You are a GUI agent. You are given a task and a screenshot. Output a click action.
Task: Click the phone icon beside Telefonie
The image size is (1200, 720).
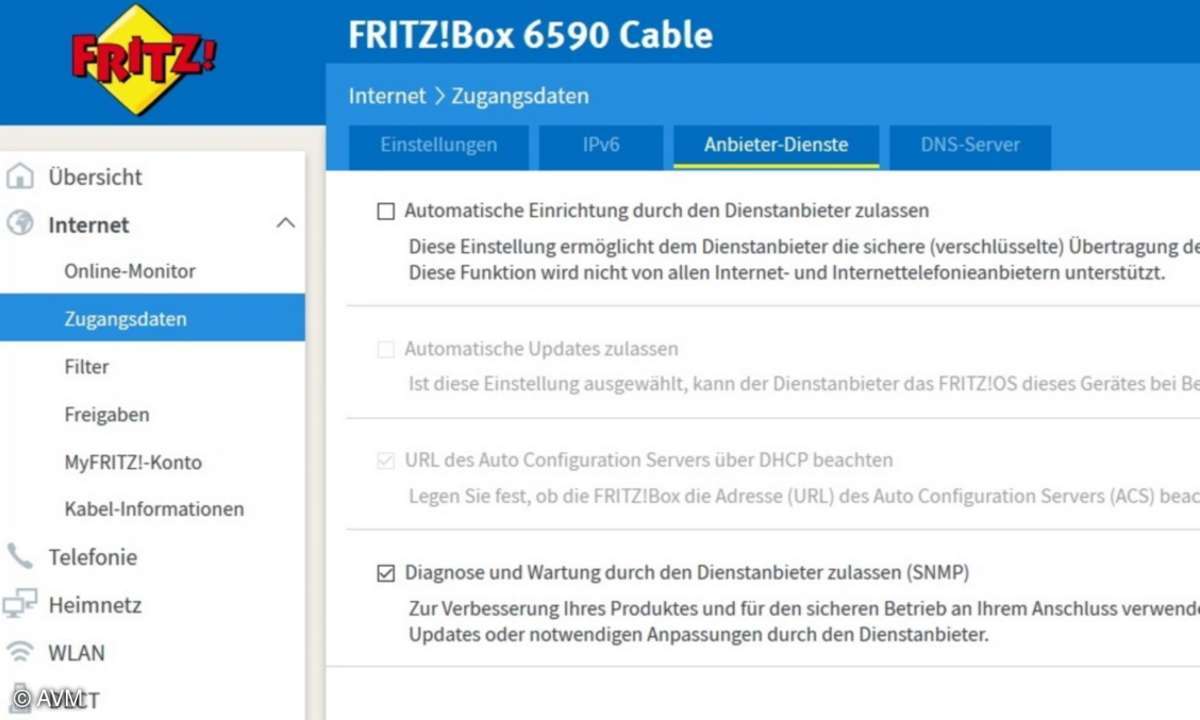point(20,557)
